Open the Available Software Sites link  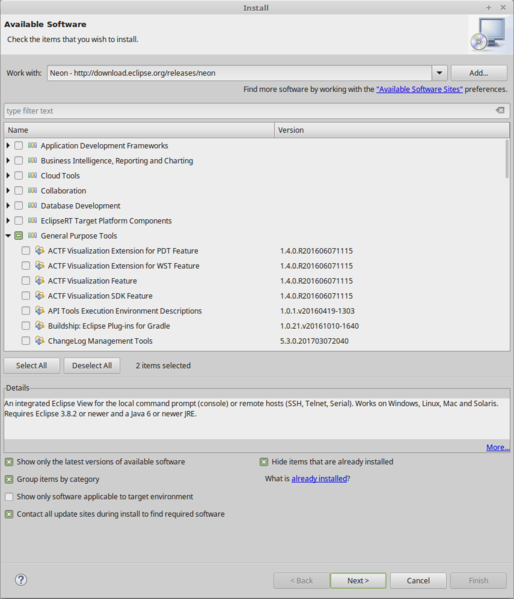click(419, 89)
